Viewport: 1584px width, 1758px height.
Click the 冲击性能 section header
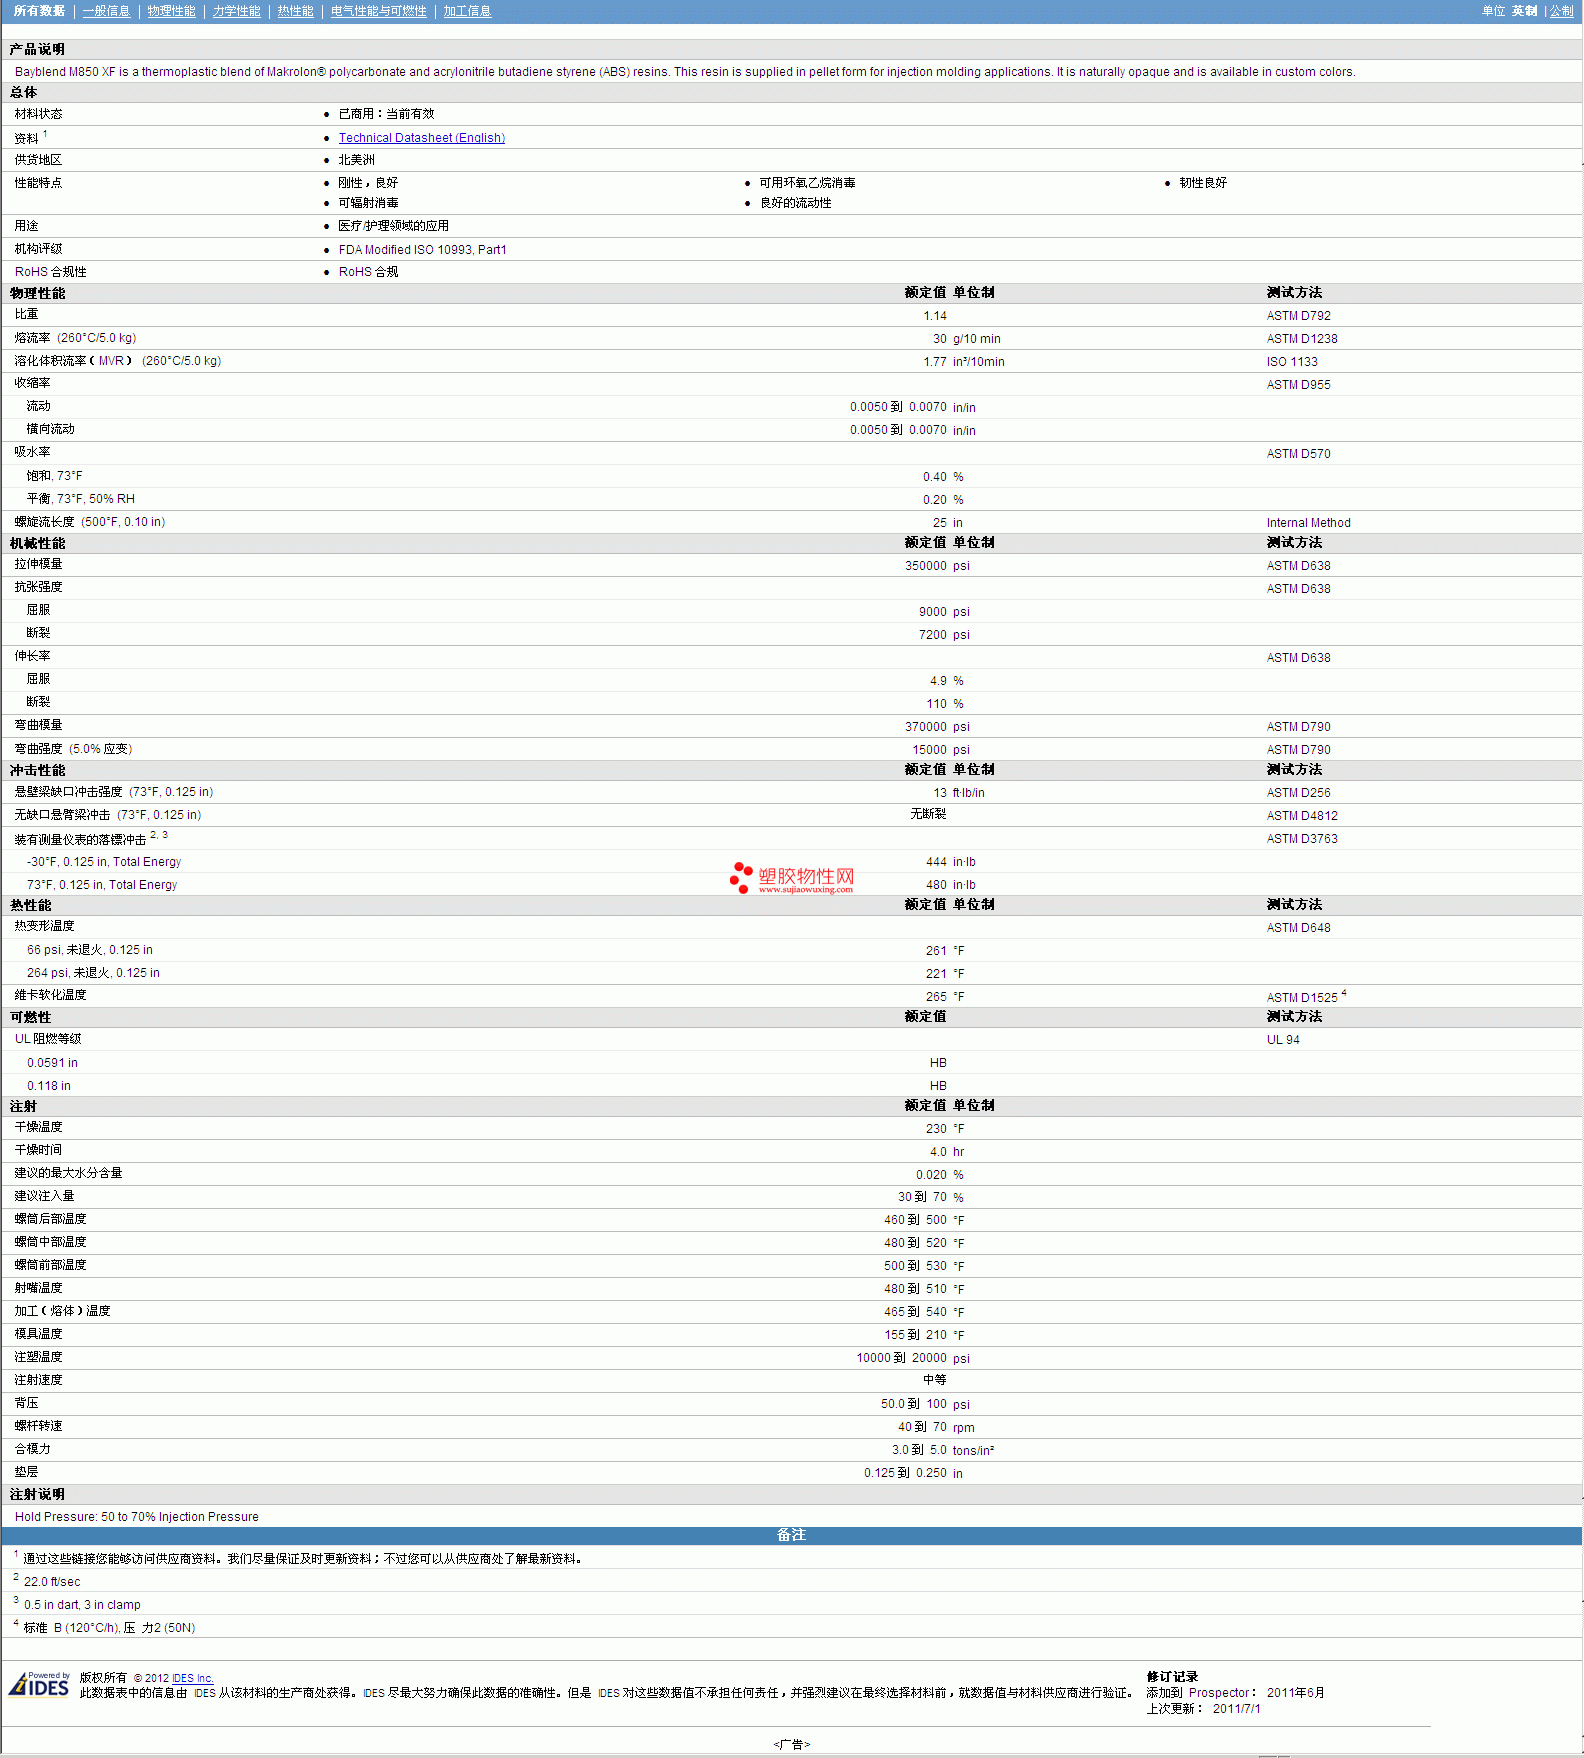click(x=37, y=770)
